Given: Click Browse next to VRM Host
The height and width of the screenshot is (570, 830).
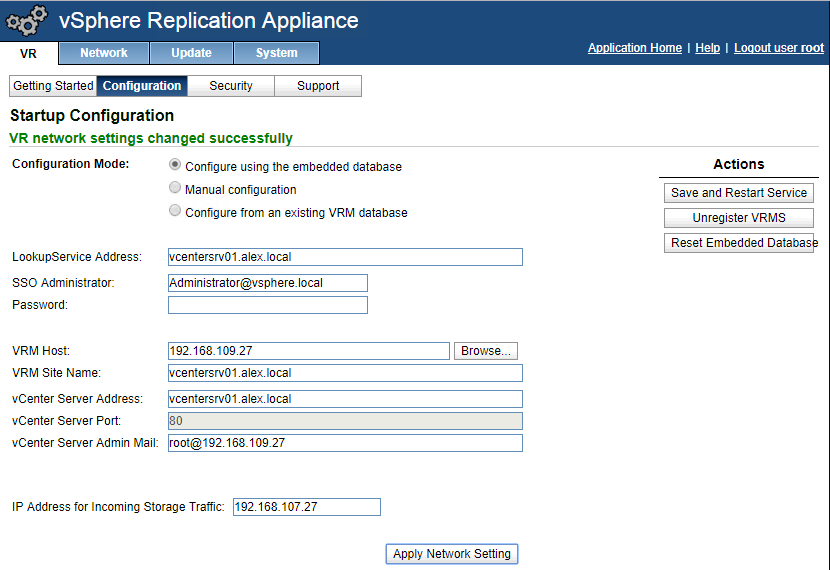Looking at the screenshot, I should tap(486, 351).
